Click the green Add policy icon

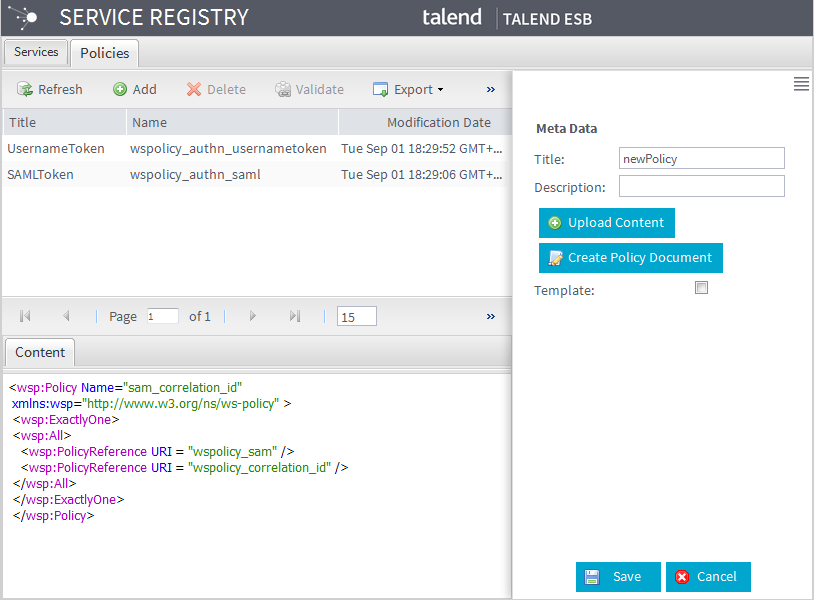point(120,89)
